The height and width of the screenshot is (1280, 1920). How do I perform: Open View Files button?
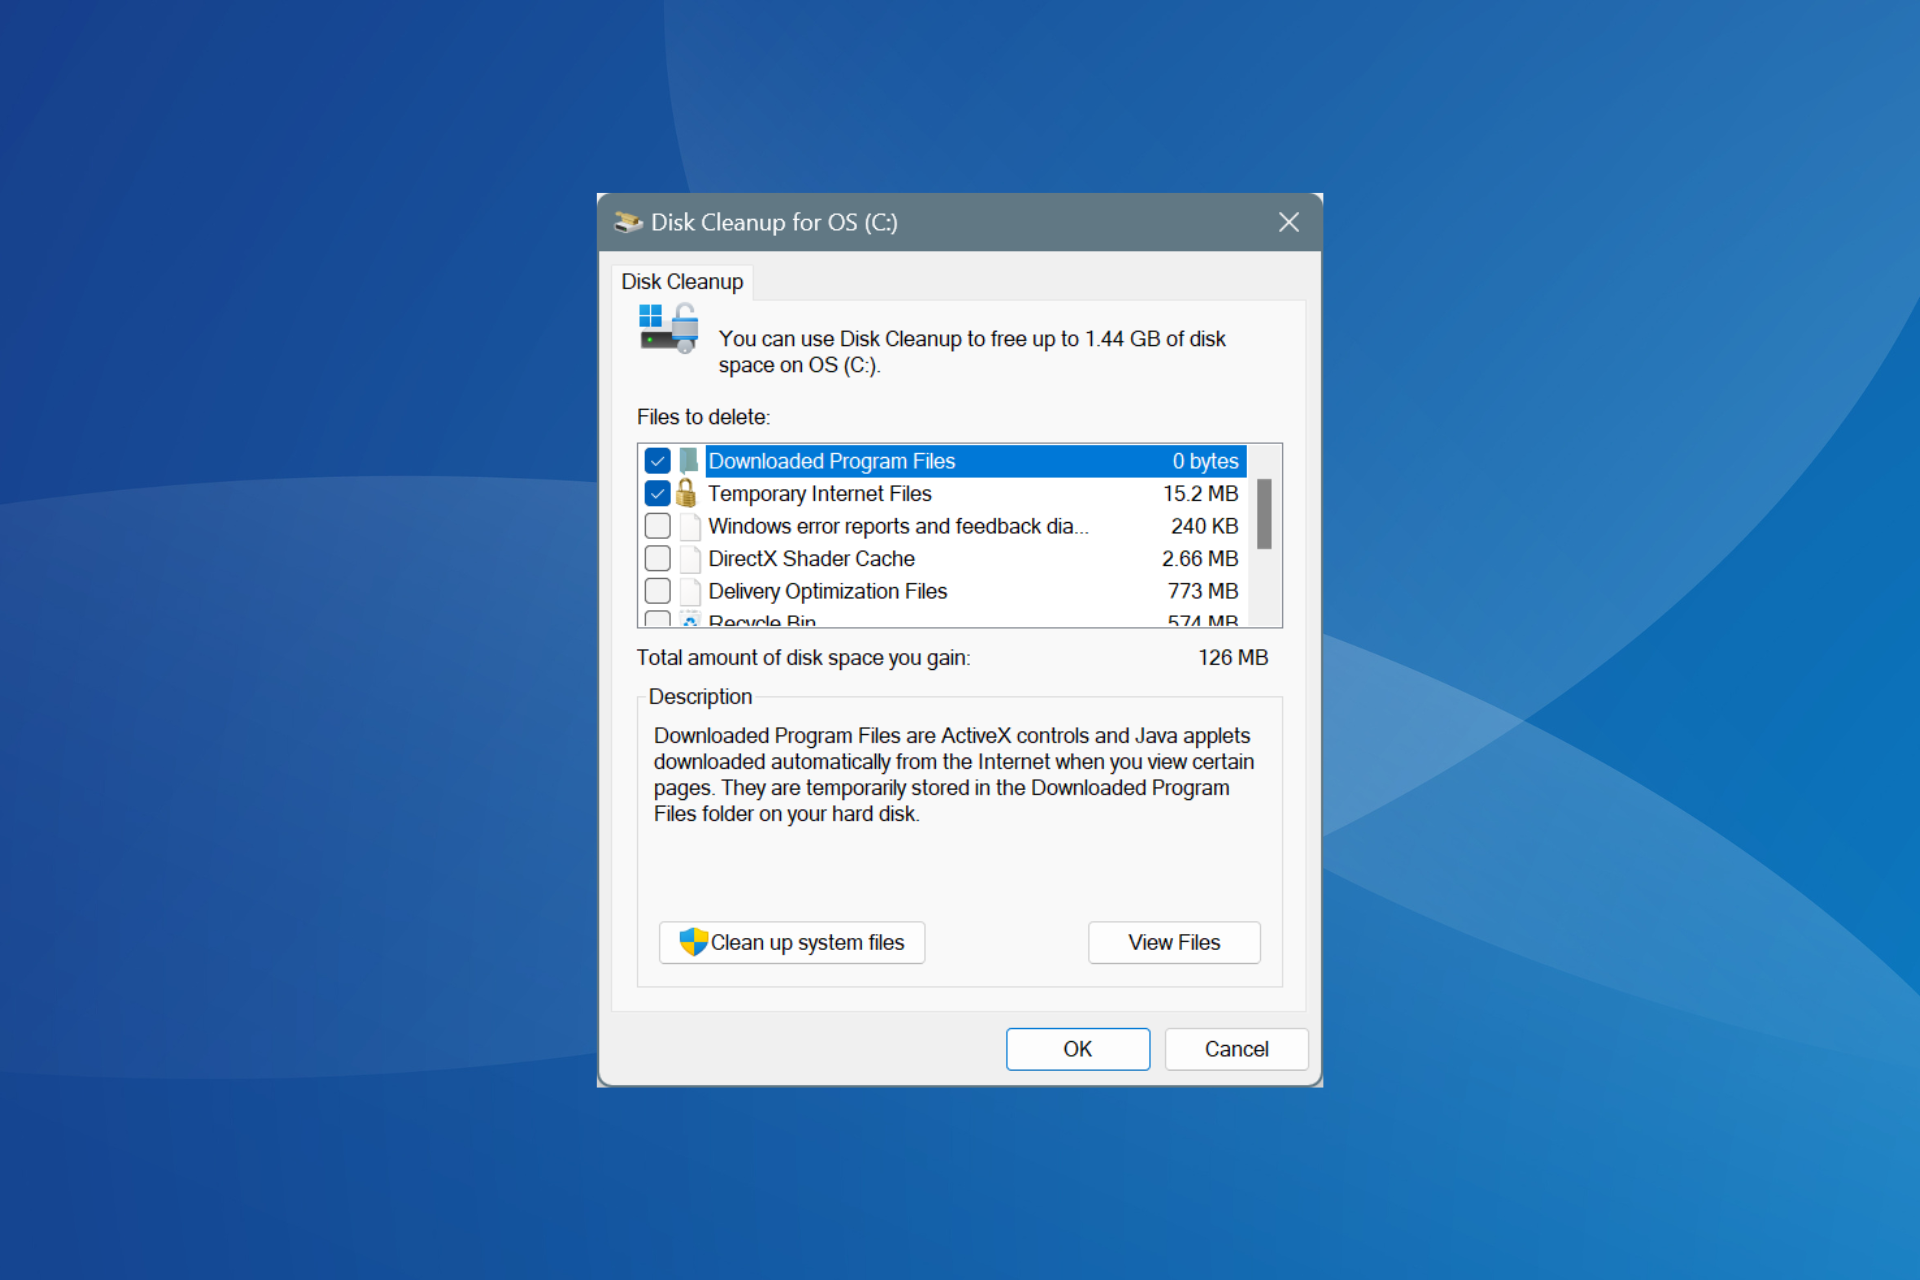coord(1174,943)
